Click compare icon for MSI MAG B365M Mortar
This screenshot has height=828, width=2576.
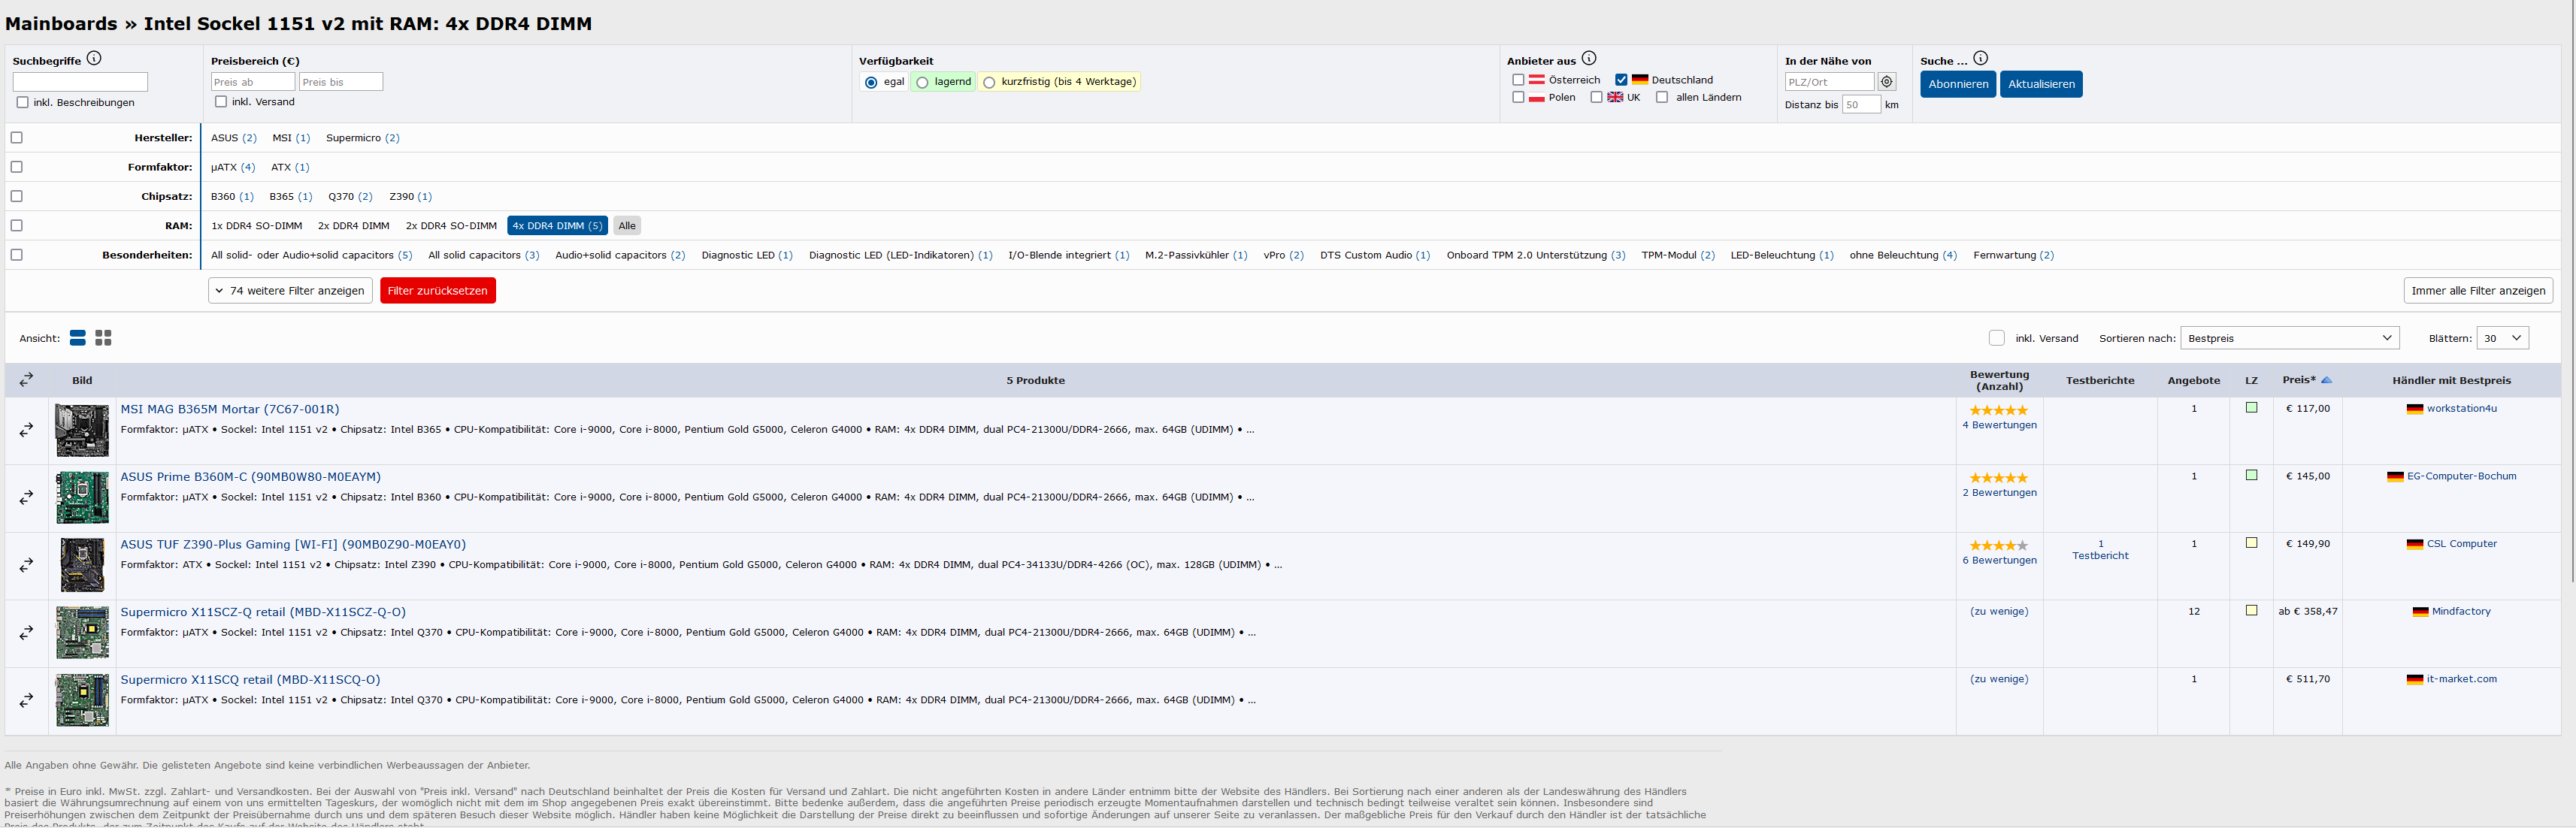(26, 430)
